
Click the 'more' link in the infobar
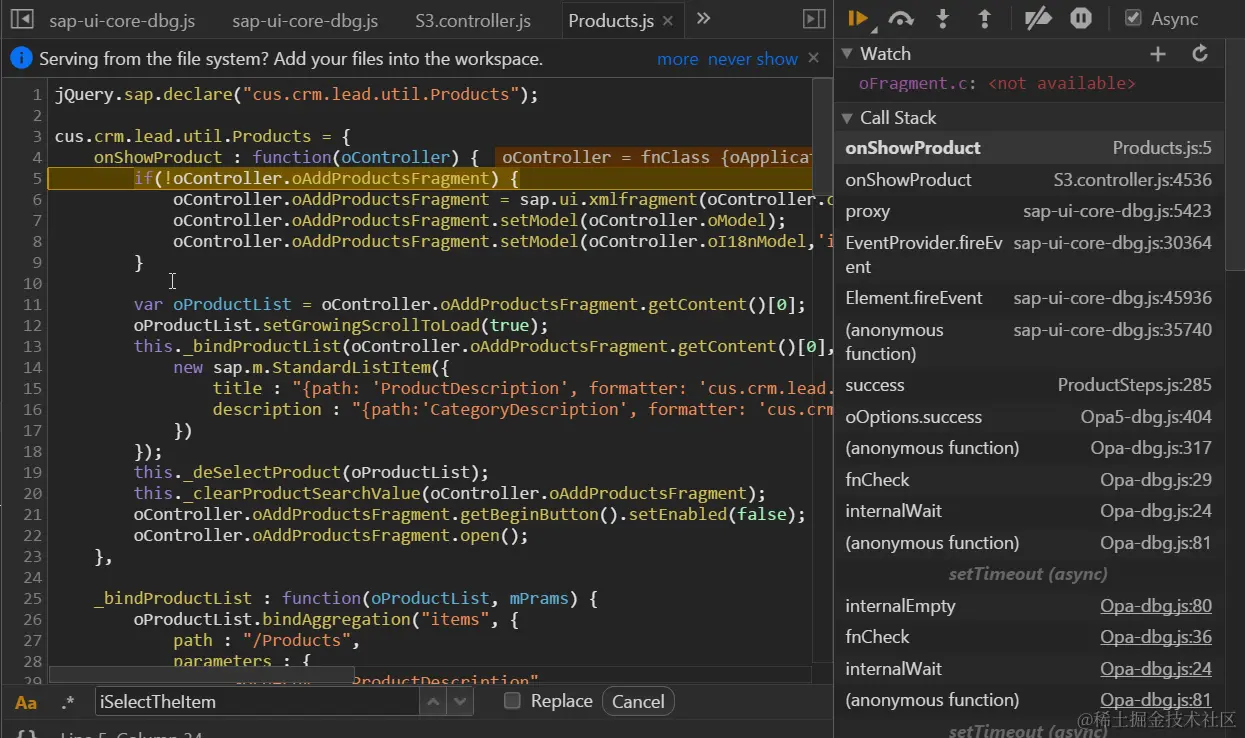coord(678,59)
